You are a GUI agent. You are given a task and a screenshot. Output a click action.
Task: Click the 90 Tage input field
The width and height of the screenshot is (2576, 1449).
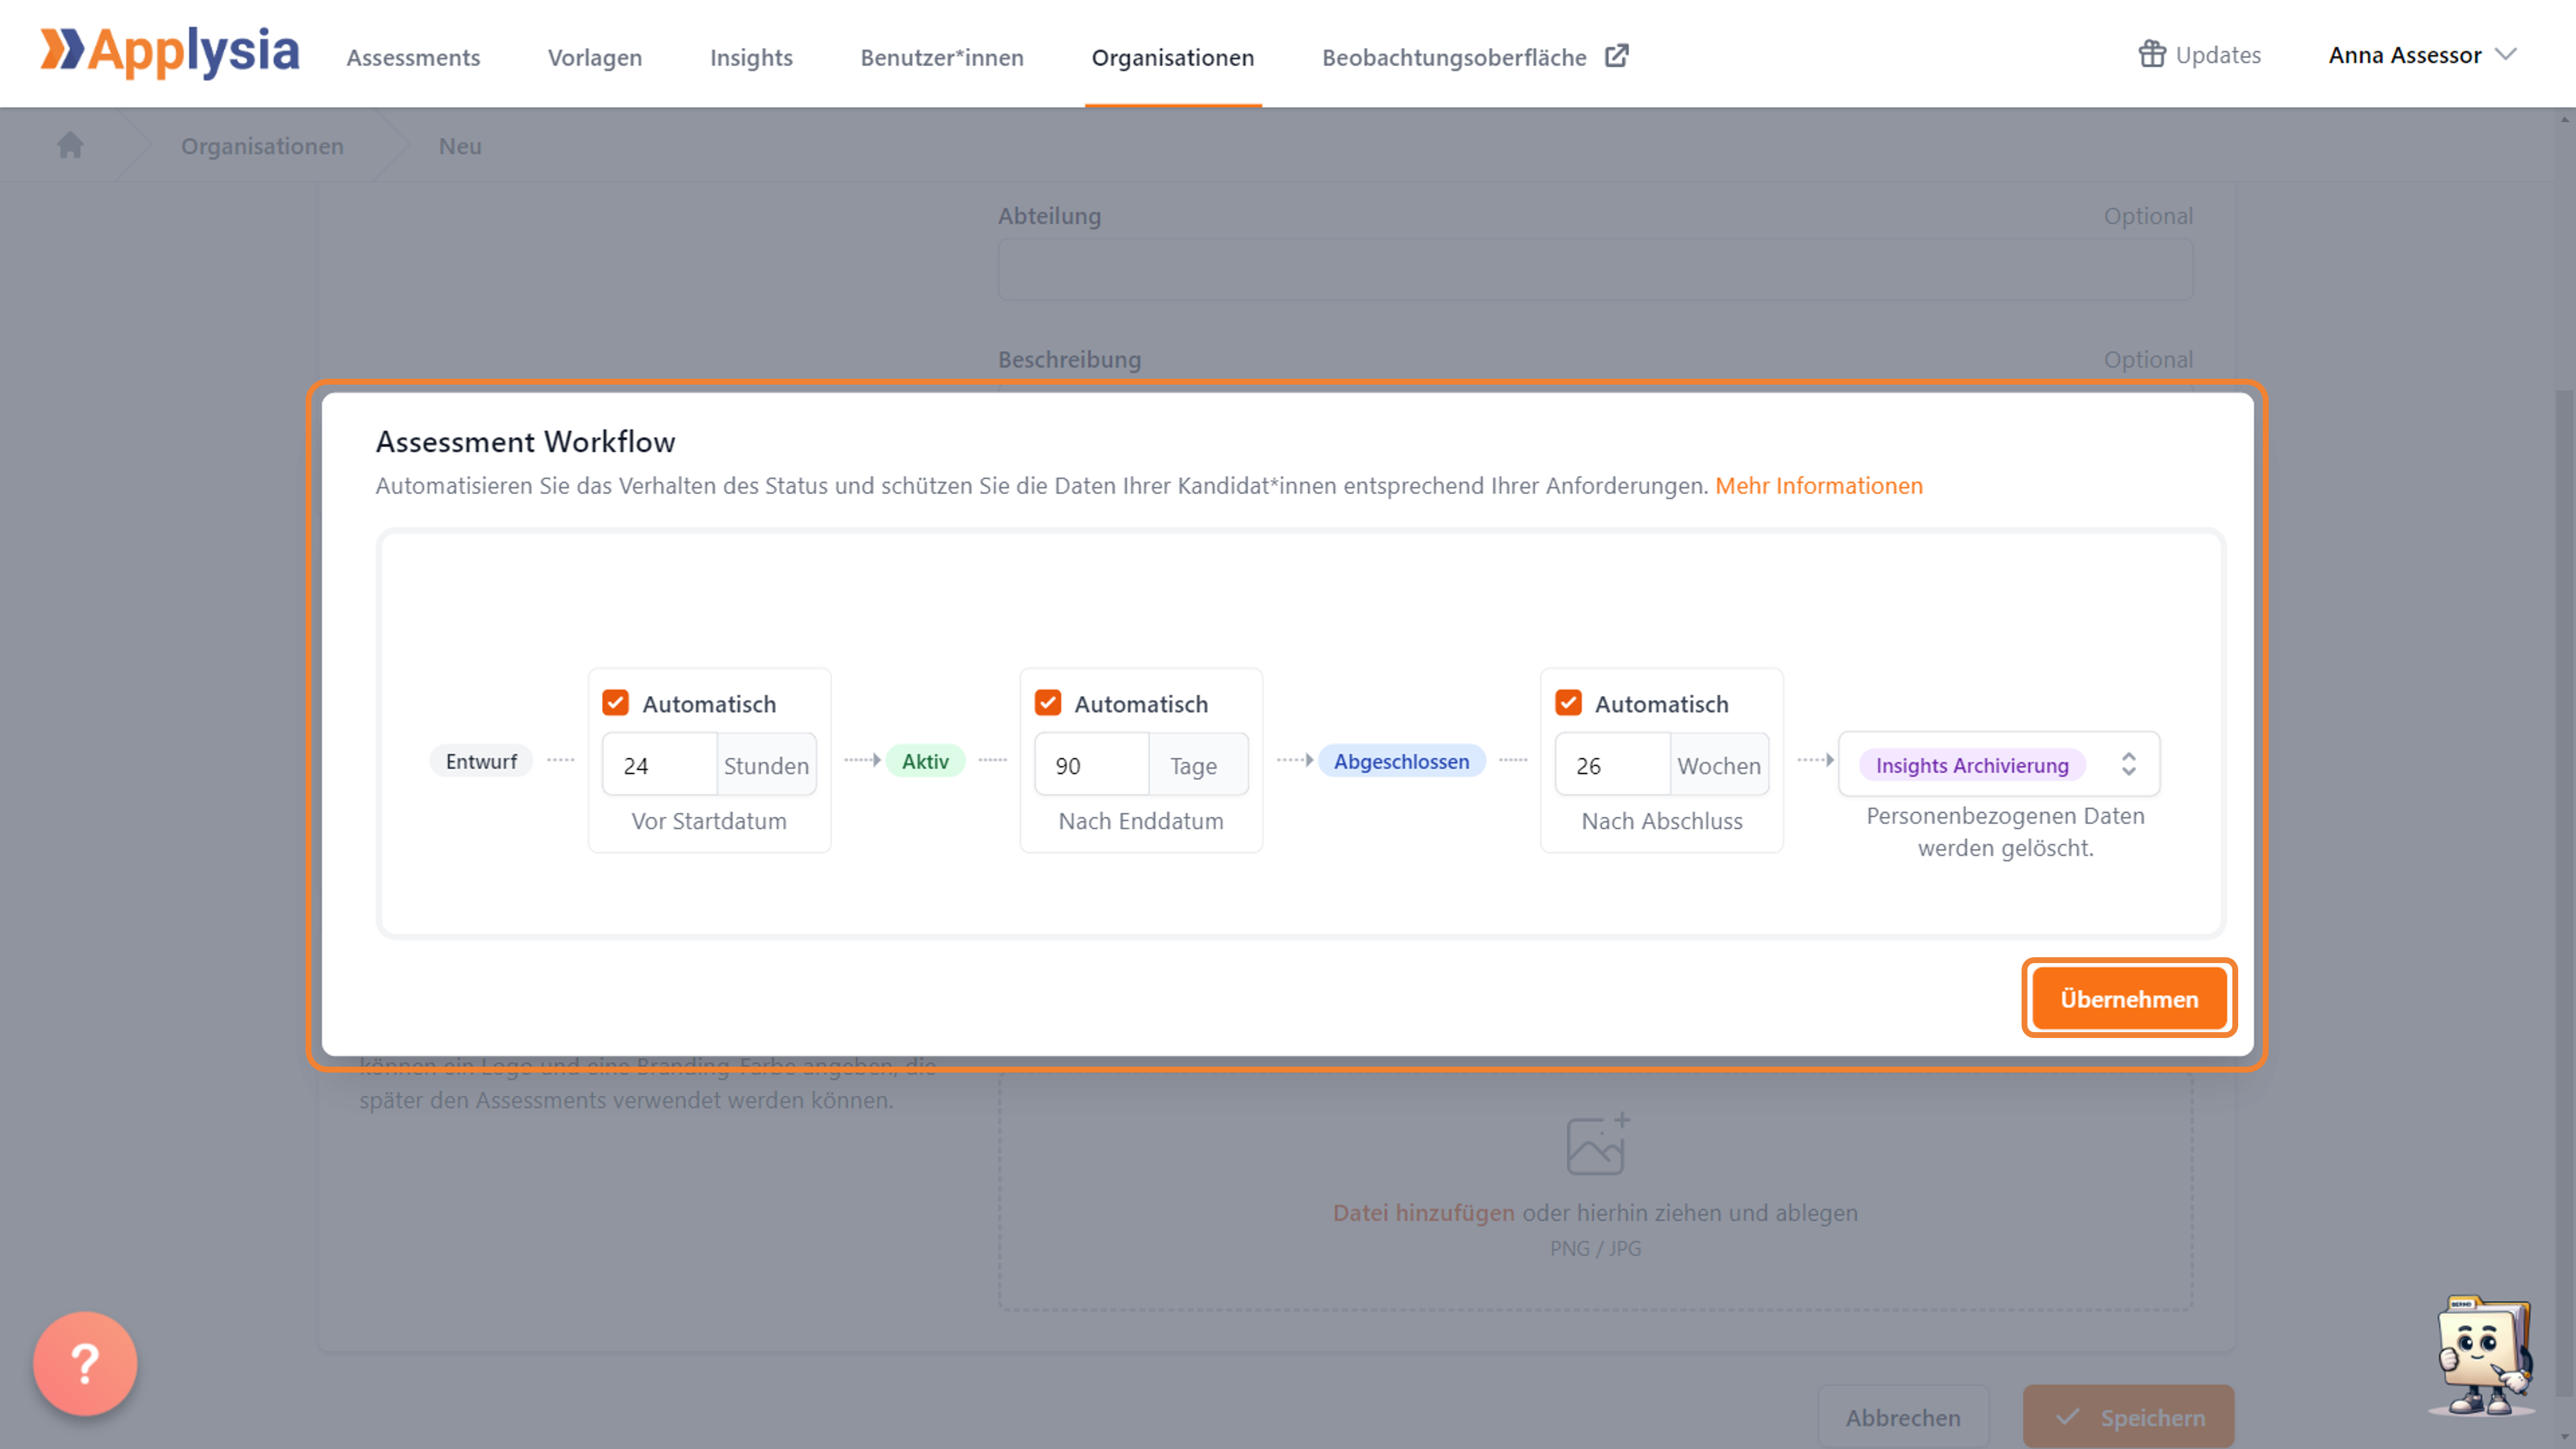point(1092,765)
